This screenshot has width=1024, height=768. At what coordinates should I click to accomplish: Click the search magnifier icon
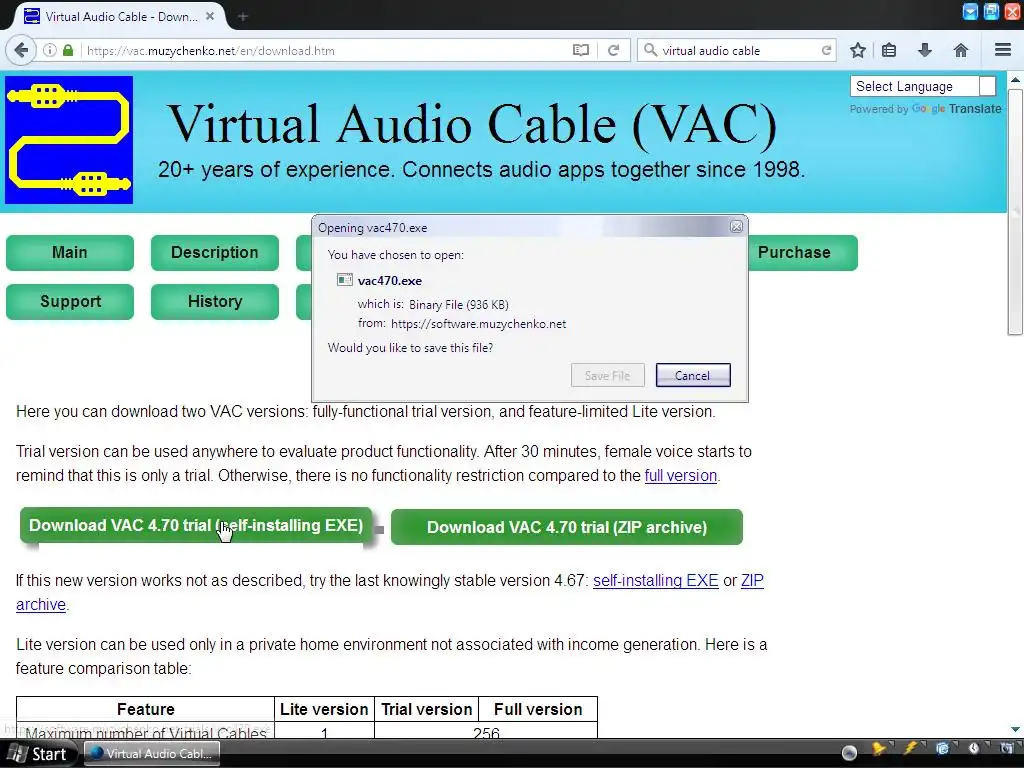650,50
